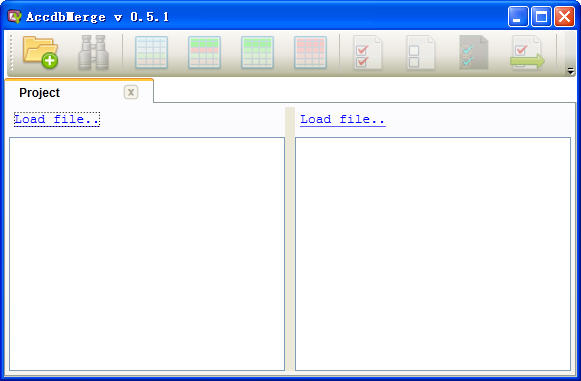The image size is (581, 381).
Task: Click inside the right empty file panel
Action: [x=433, y=254]
